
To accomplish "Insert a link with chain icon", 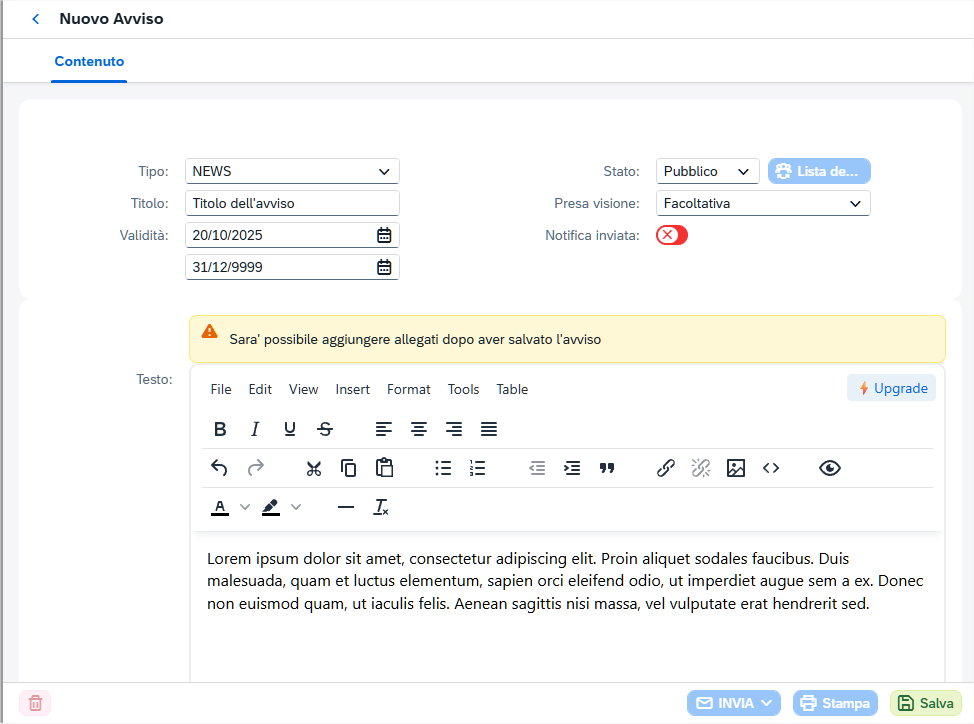I will pyautogui.click(x=666, y=468).
